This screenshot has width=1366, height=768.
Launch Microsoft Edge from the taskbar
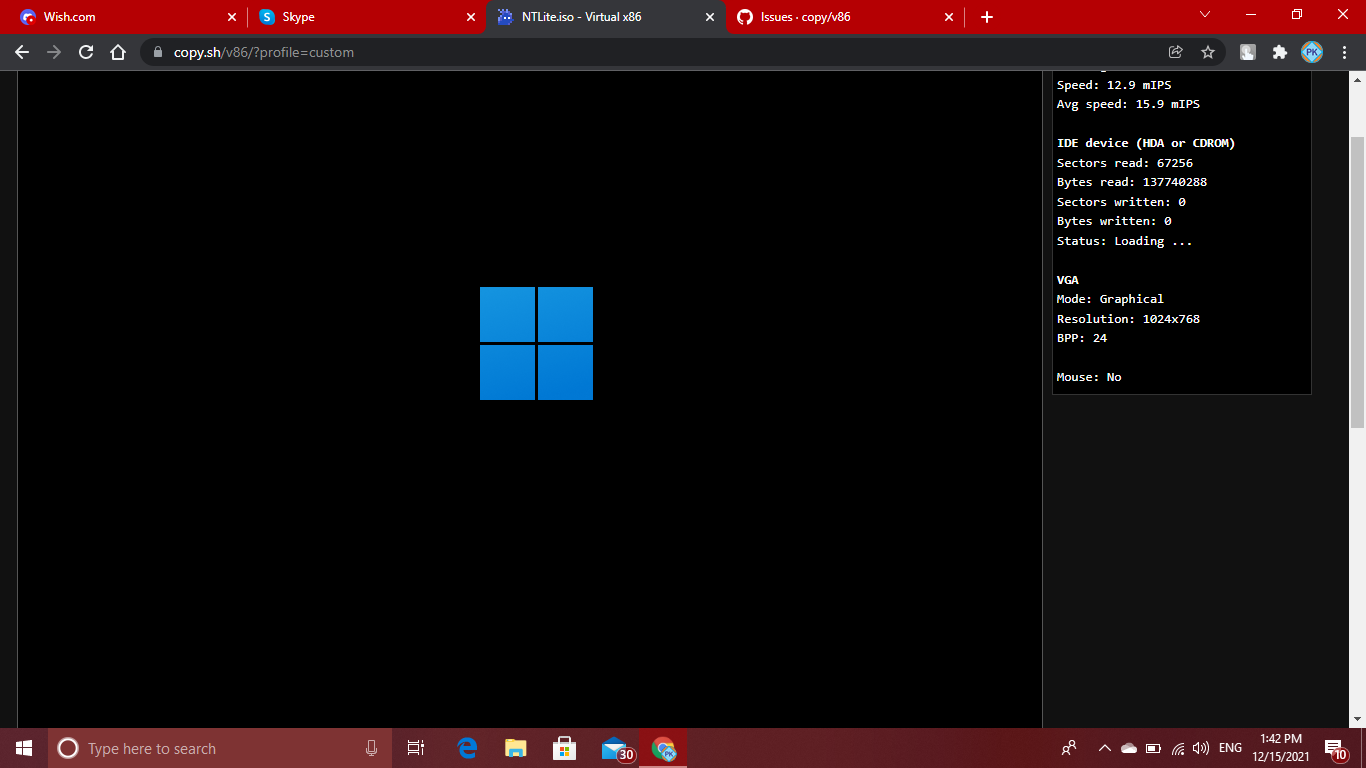click(x=465, y=748)
